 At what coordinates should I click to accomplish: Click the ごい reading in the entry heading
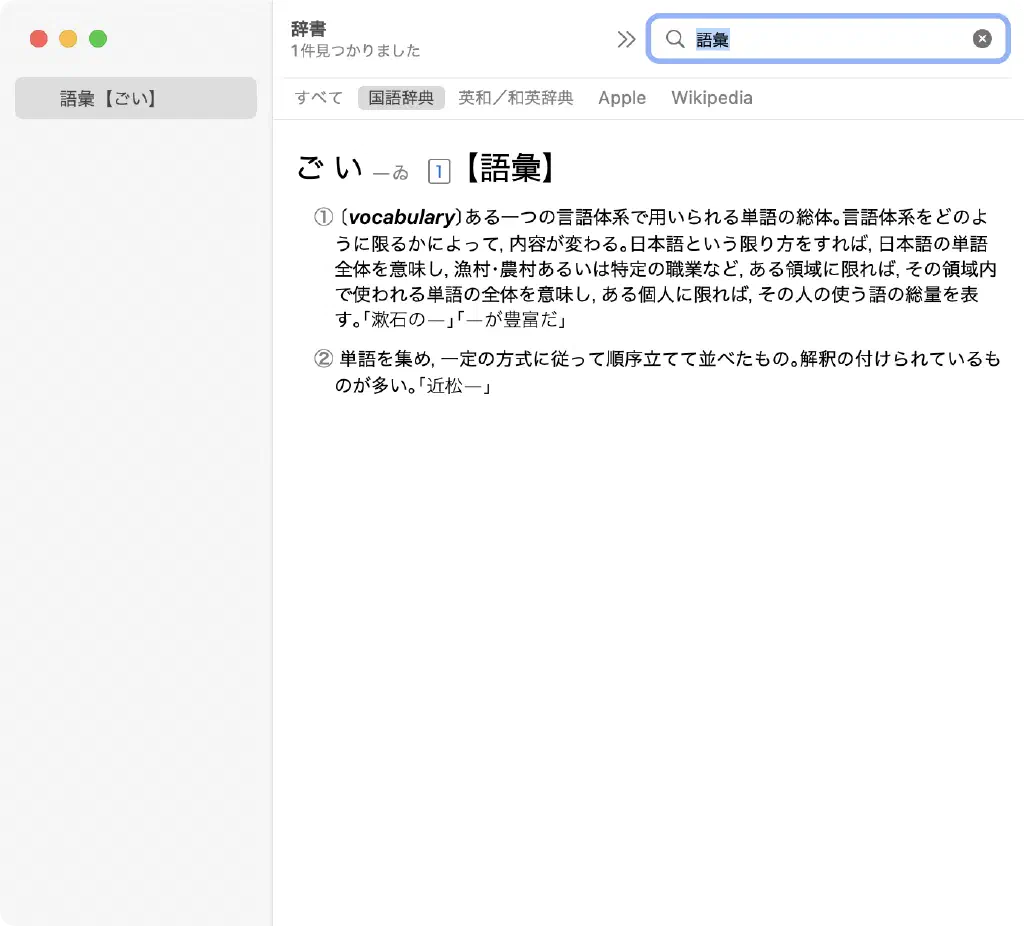(x=330, y=169)
